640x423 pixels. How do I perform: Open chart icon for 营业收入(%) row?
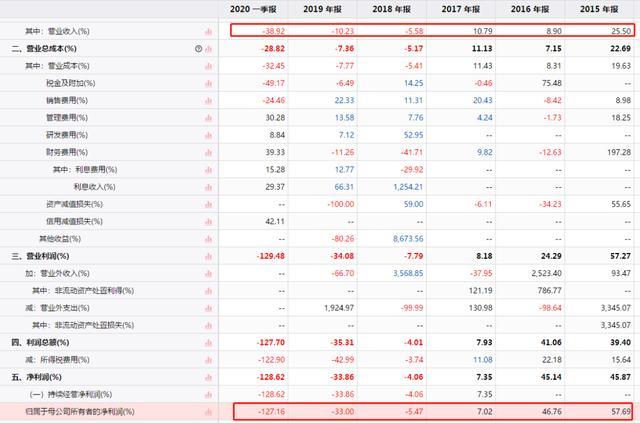[x=209, y=31]
